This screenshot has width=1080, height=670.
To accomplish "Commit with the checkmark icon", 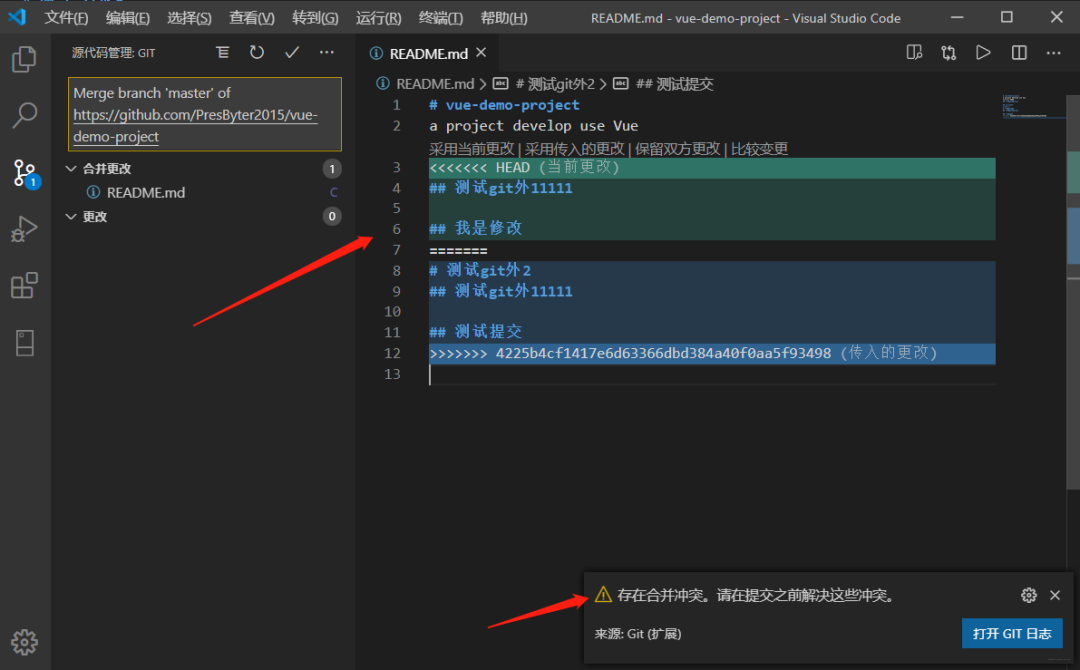I will pos(292,52).
